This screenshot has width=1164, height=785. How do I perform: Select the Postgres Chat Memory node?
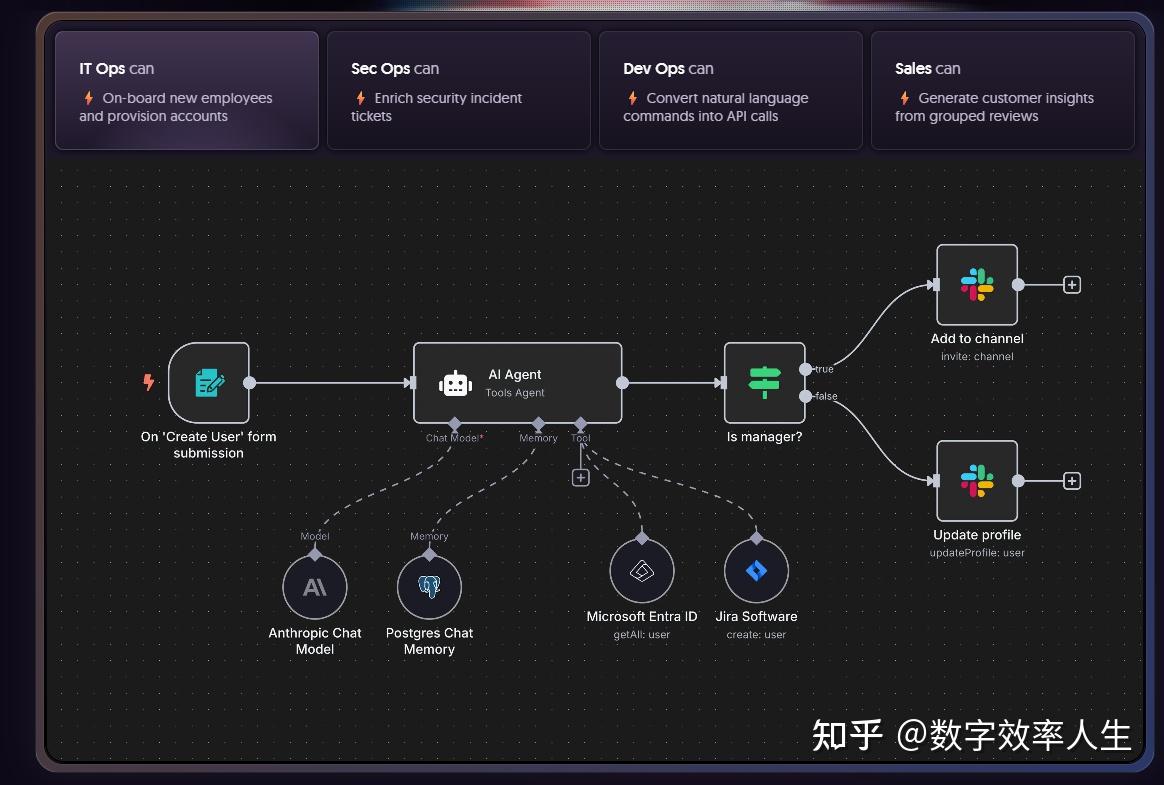point(429,587)
